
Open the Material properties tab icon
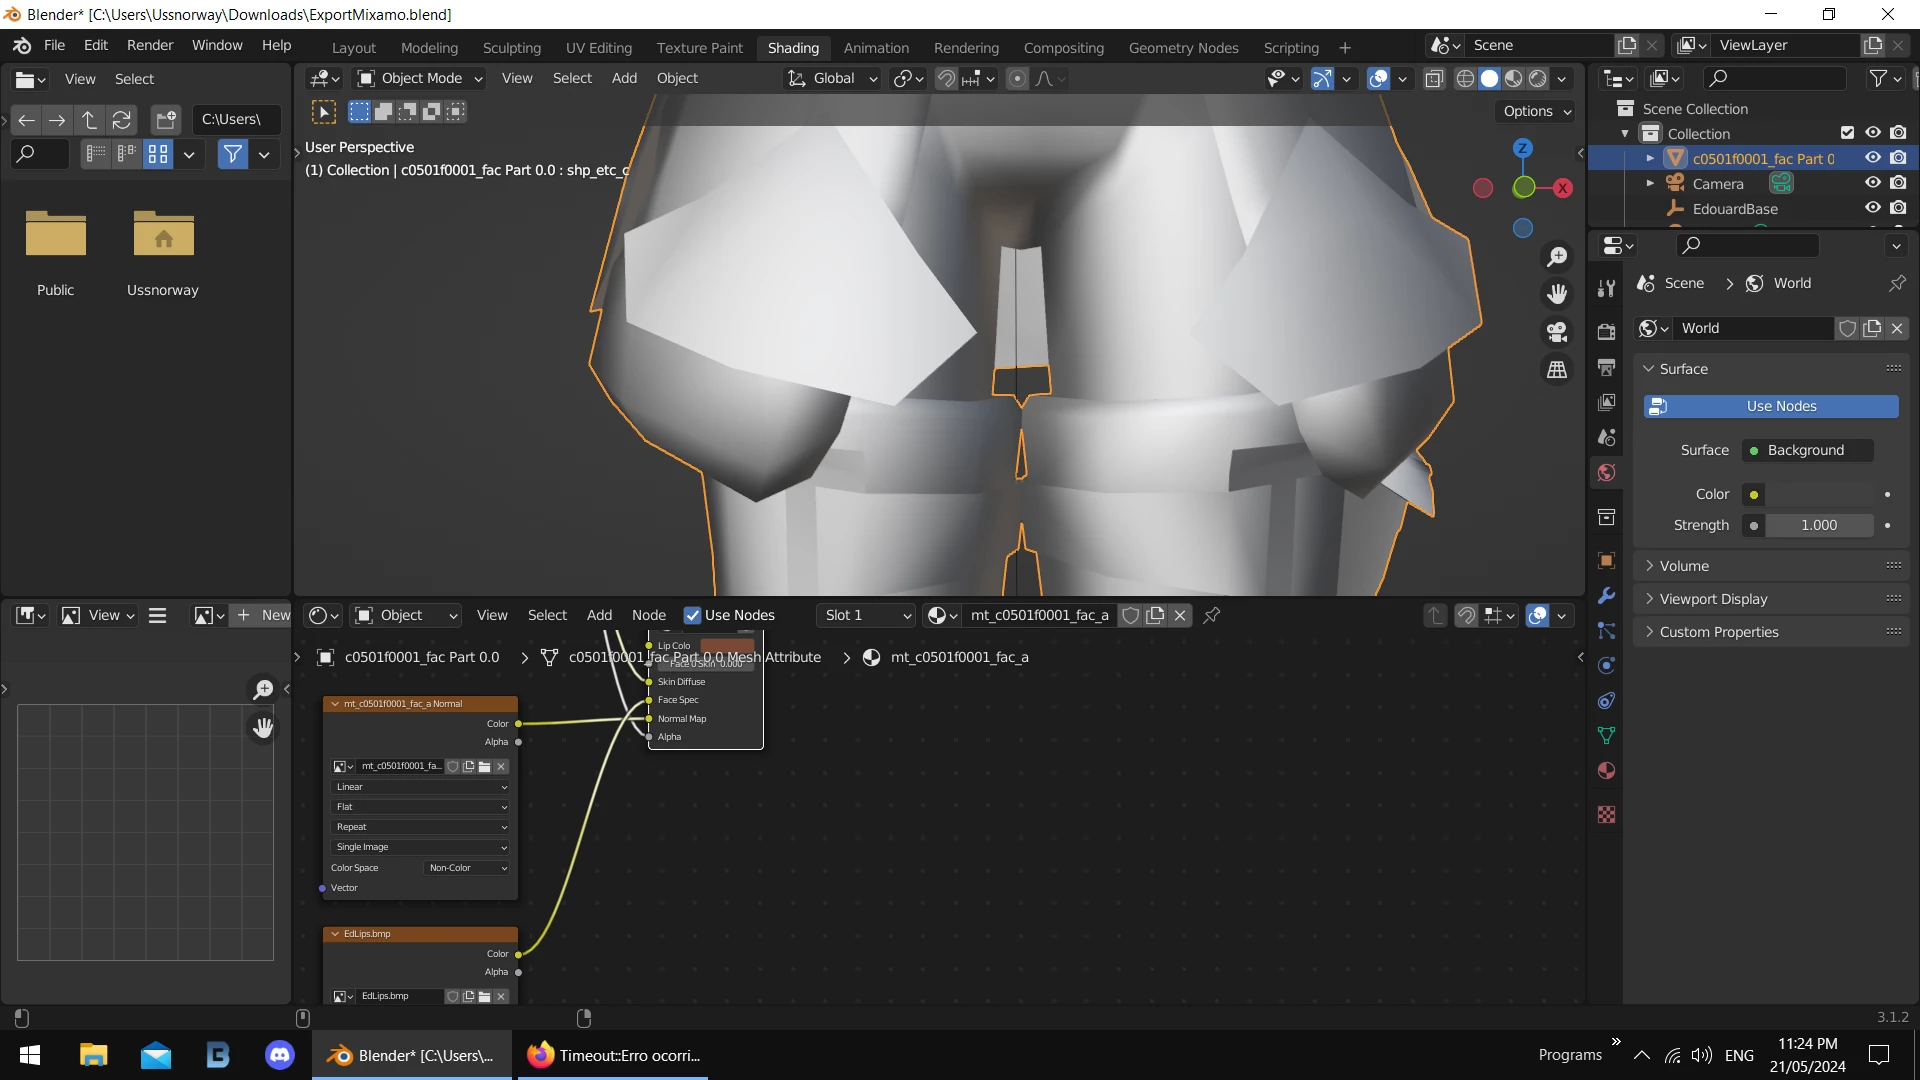click(1606, 771)
